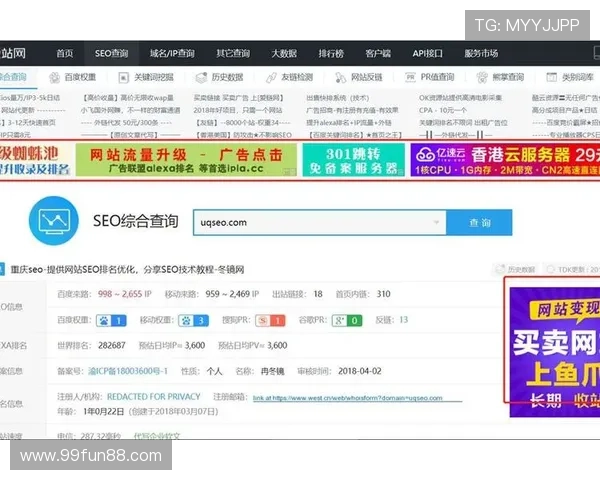Screen dimensions: 600x480
Task: Click the domain input field with uqseo.com
Action: [320, 222]
